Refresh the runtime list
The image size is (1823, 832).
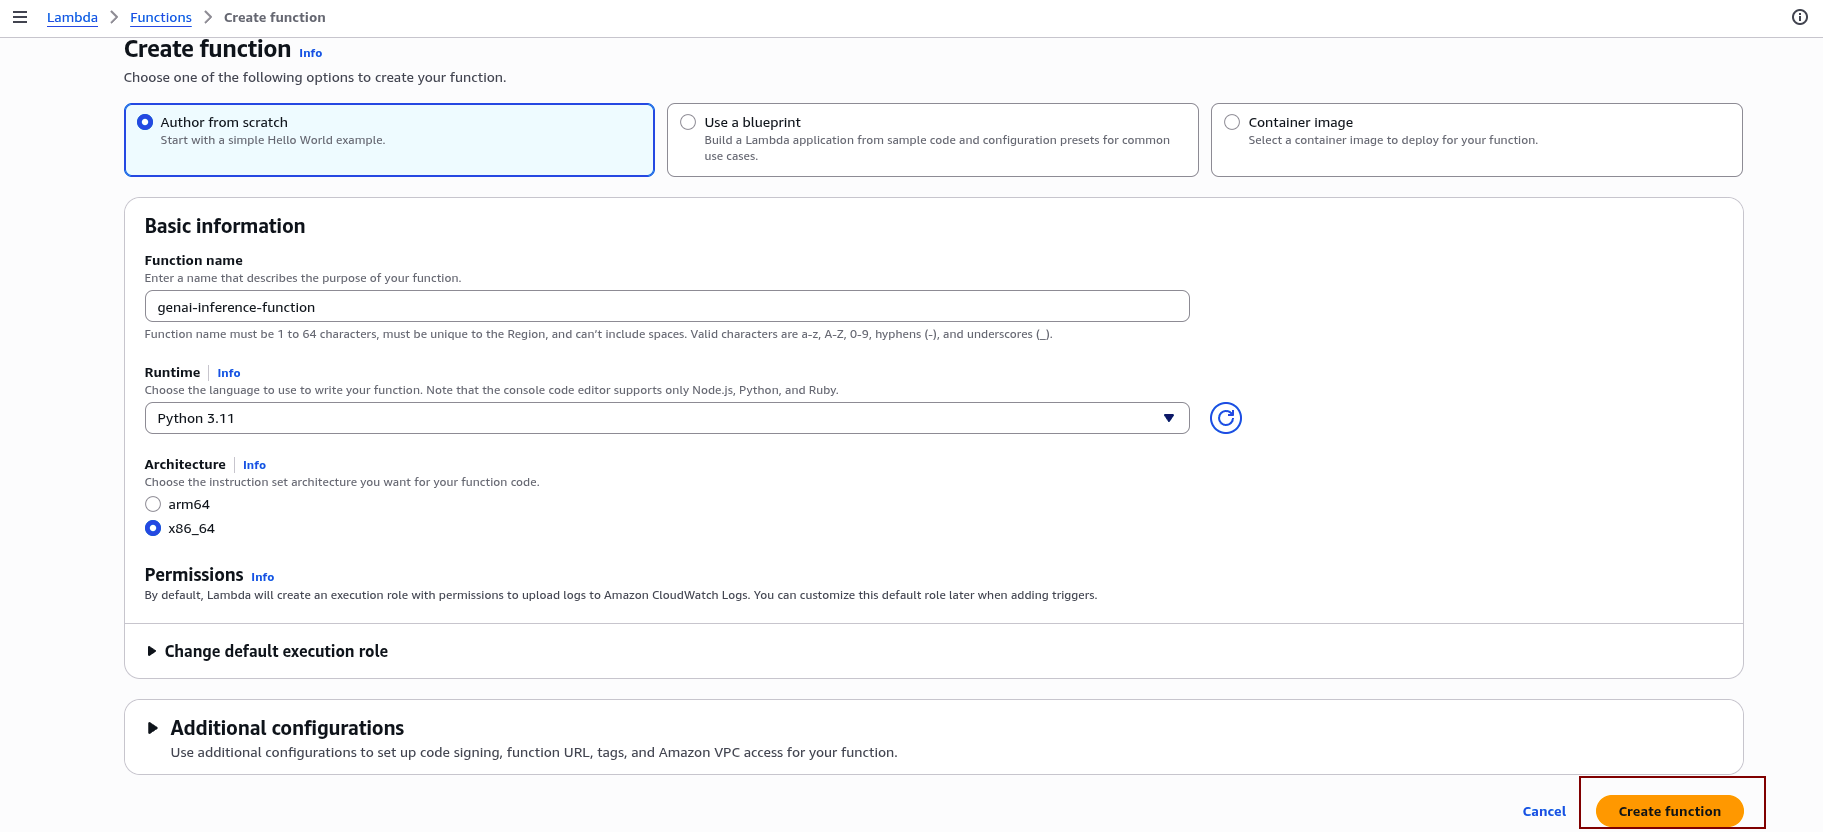click(x=1225, y=418)
